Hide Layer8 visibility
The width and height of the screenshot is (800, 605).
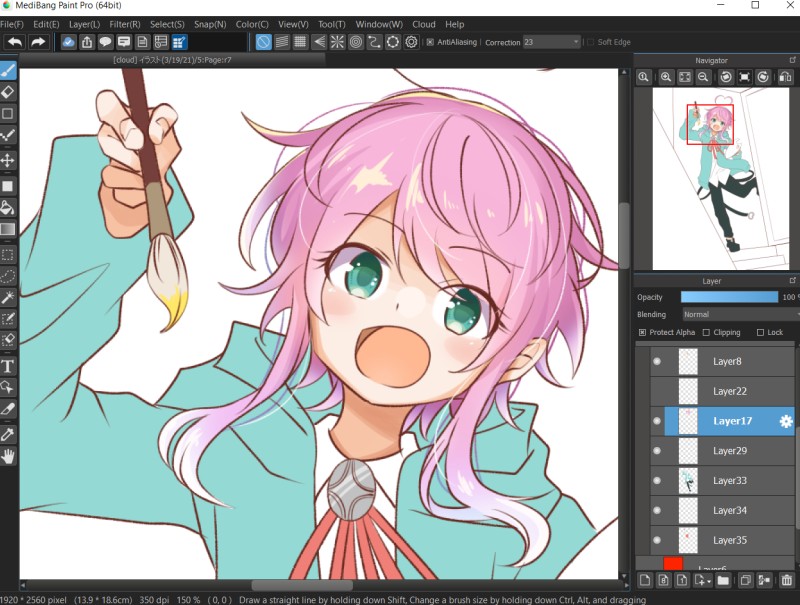(x=657, y=361)
